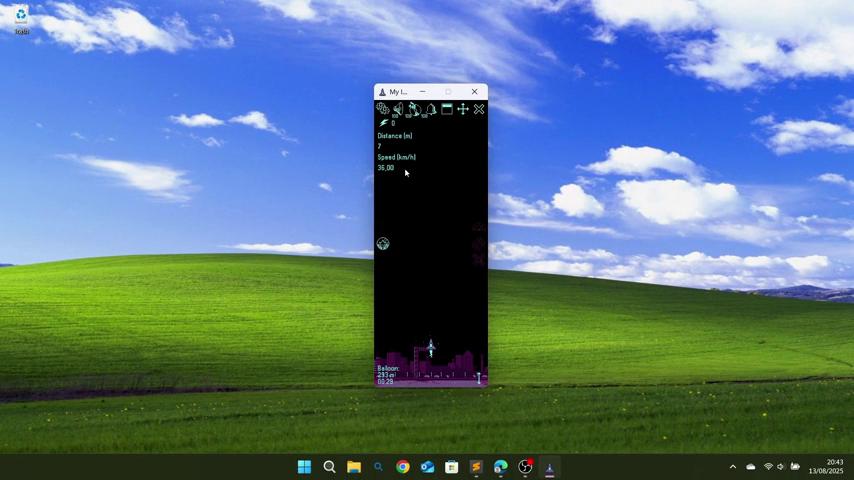Open taskbar Search magnifier
Viewport: 854px width, 480px height.
[329, 467]
